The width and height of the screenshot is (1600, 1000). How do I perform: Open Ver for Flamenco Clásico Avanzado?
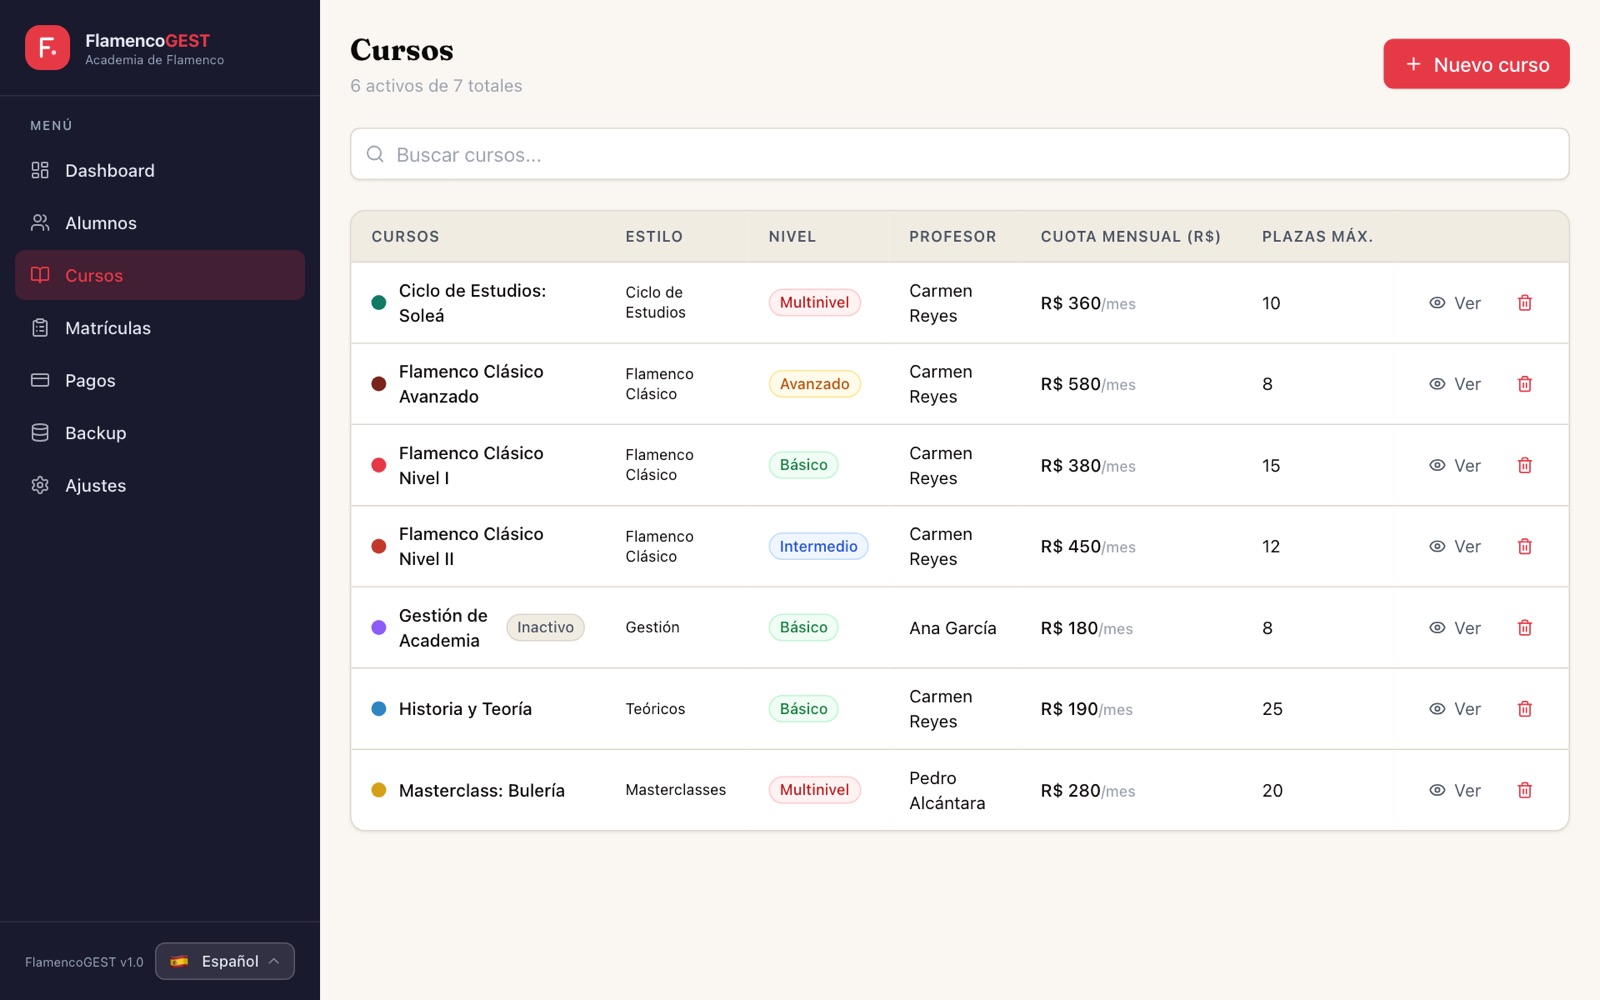point(1455,384)
